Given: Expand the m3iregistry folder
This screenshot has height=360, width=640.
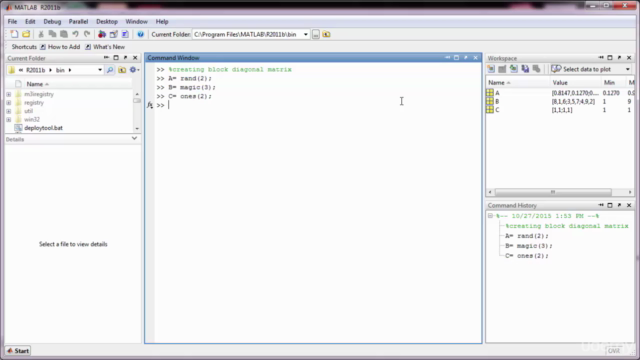Looking at the screenshot, I should pyautogui.click(x=9, y=94).
